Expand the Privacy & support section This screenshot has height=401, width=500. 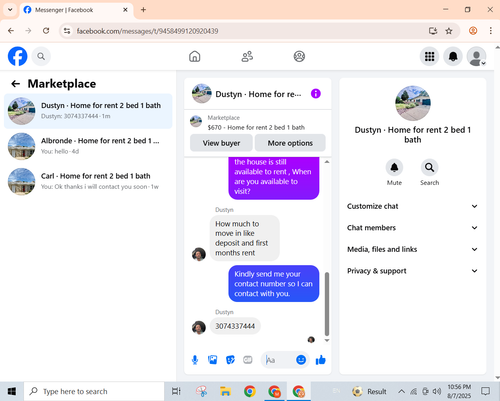pyautogui.click(x=413, y=271)
